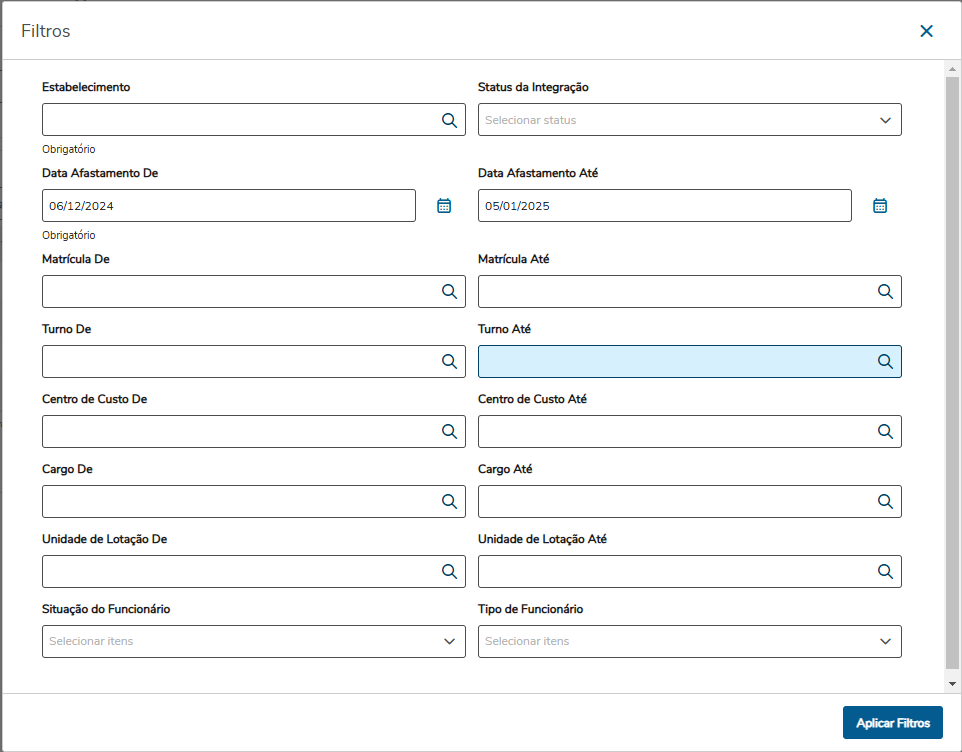Close the Filtros dialog with X
962x752 pixels.
[x=926, y=31]
